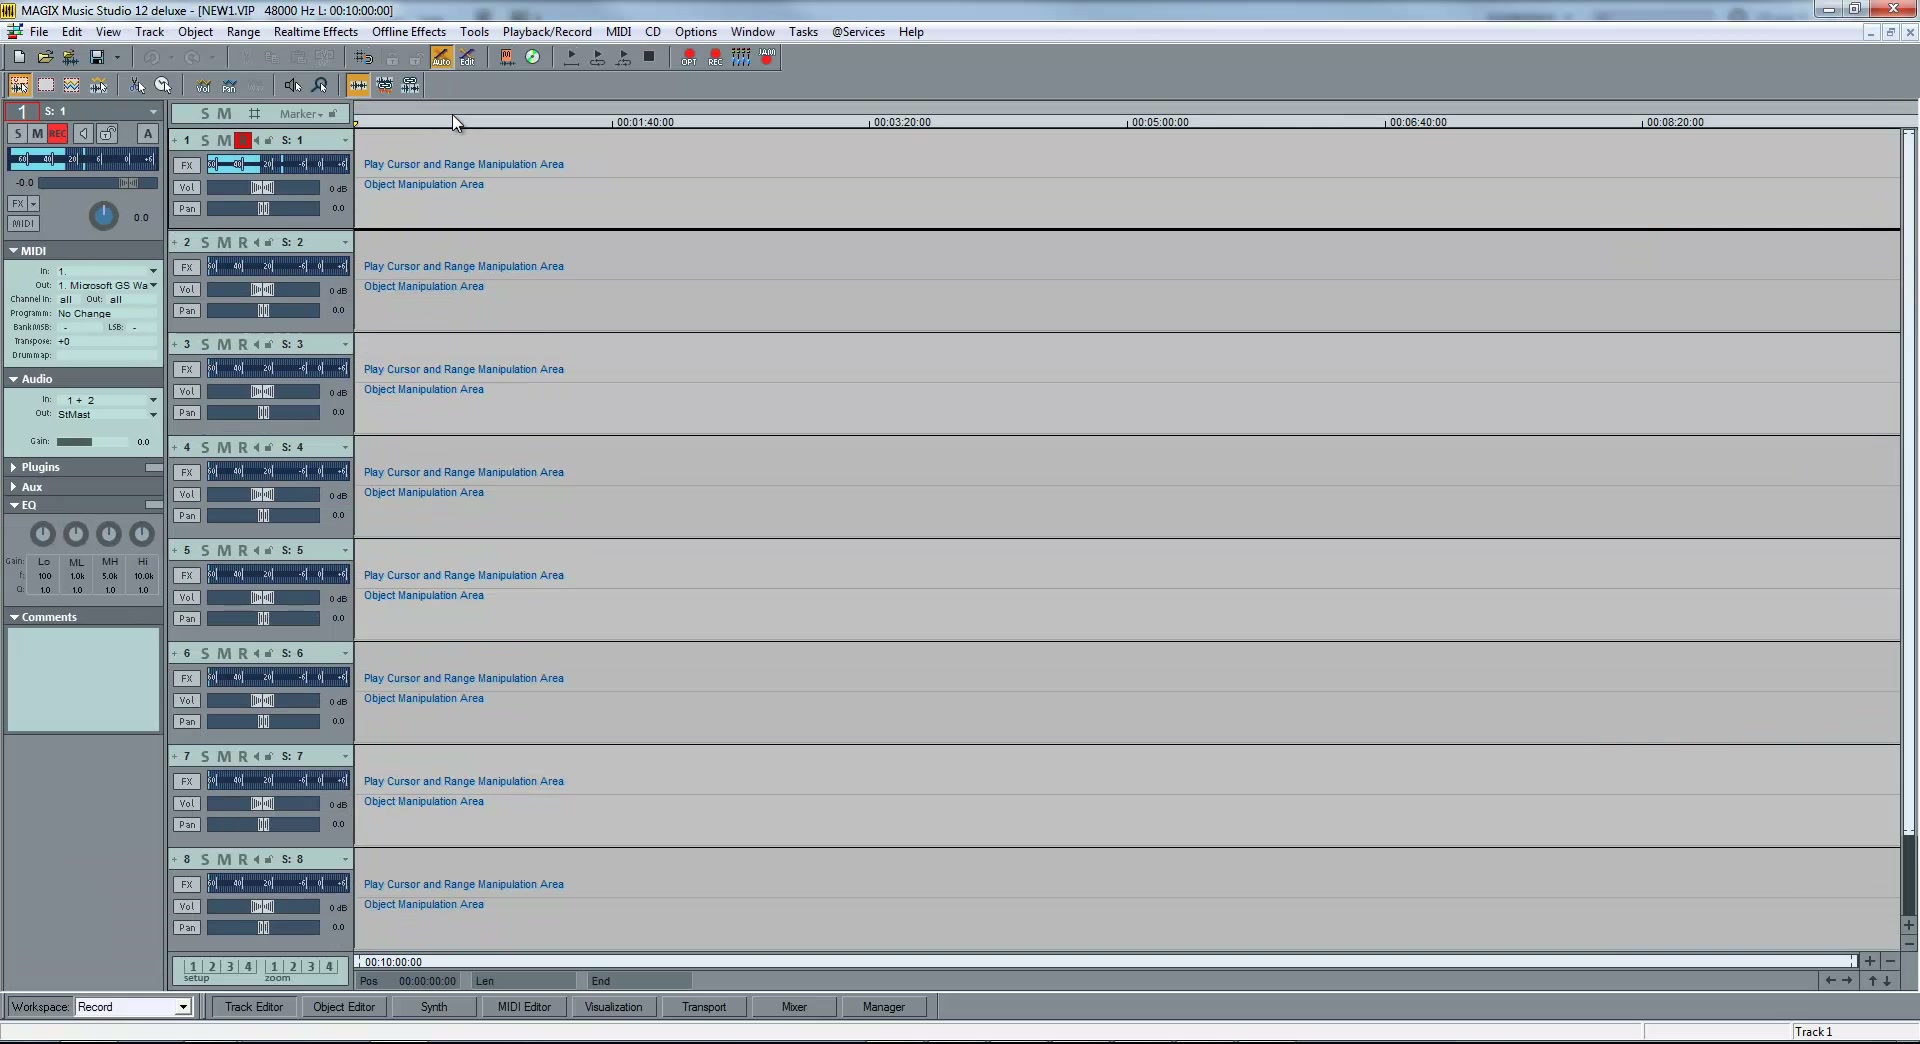Image resolution: width=1920 pixels, height=1044 pixels.
Task: Select the universal mouse mode tool
Action: pos(19,85)
